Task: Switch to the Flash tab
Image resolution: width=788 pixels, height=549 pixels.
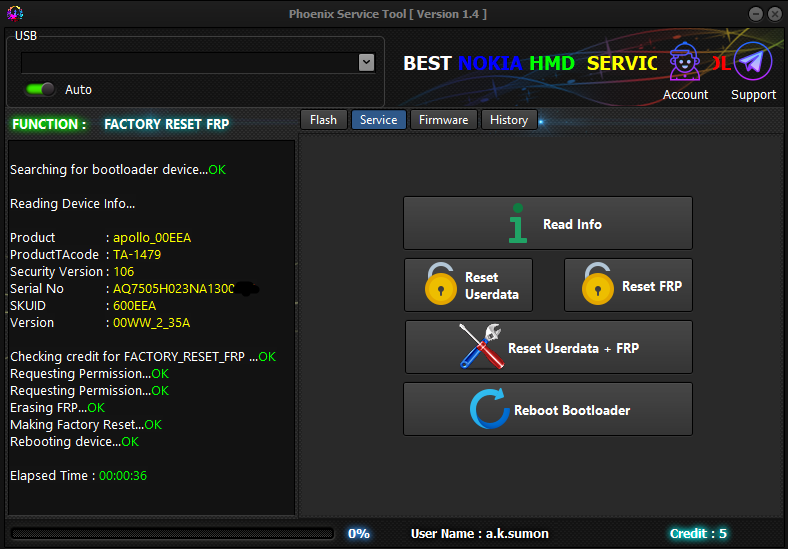Action: [x=324, y=120]
